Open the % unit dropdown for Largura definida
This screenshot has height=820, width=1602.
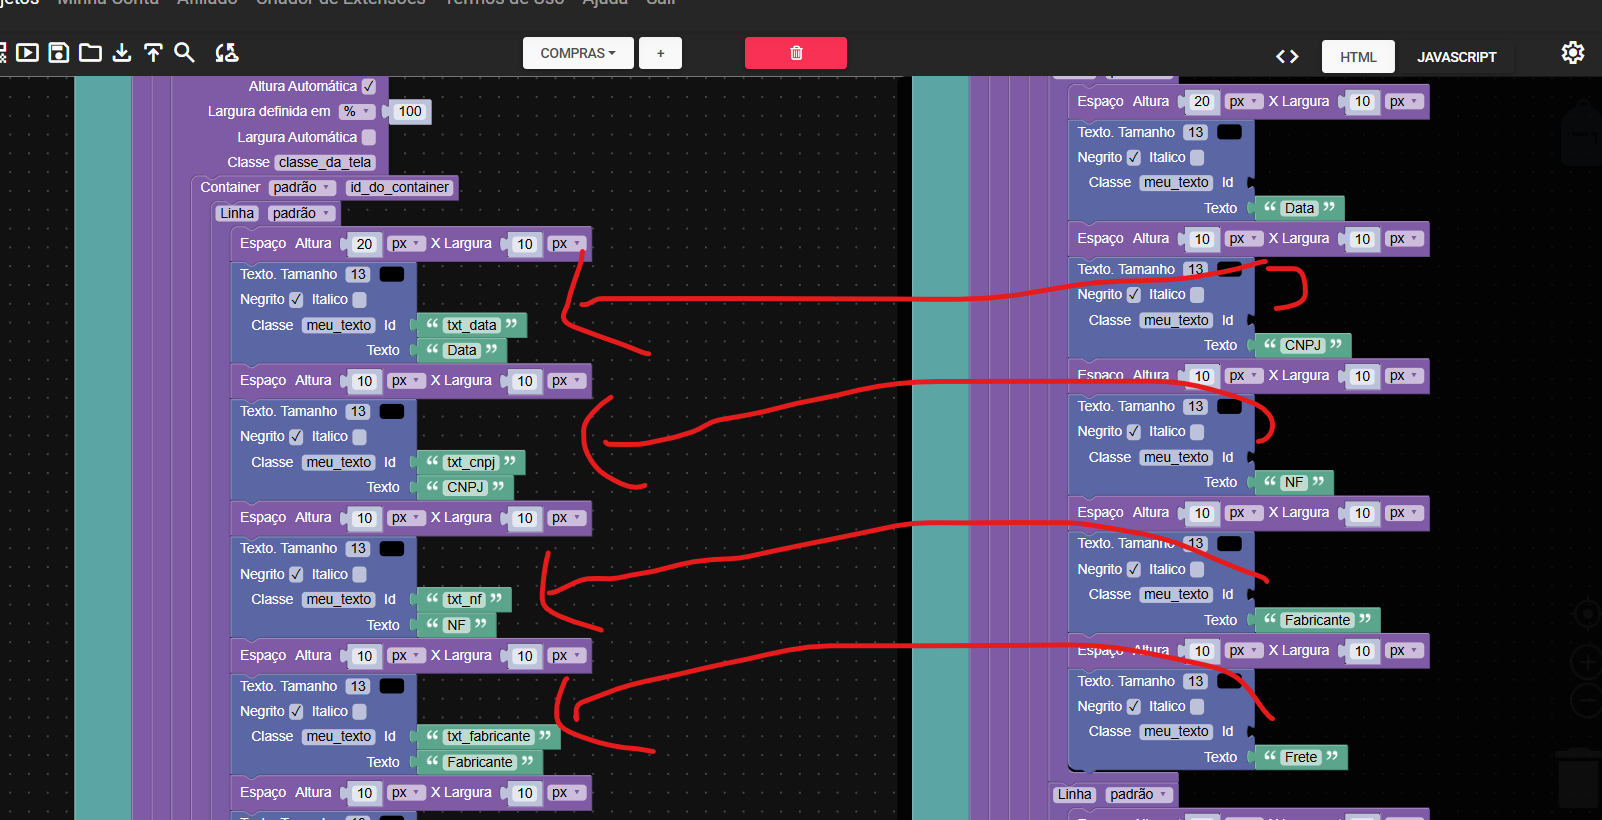[x=357, y=112]
